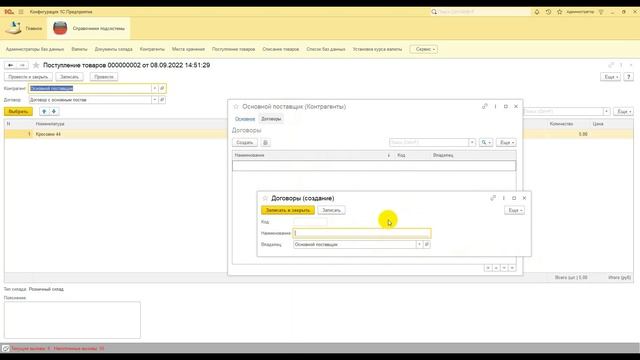Image resolution: width=640 pixels, height=360 pixels.
Task: Open Ещё dropdown in Договоры list
Action: (x=506, y=142)
